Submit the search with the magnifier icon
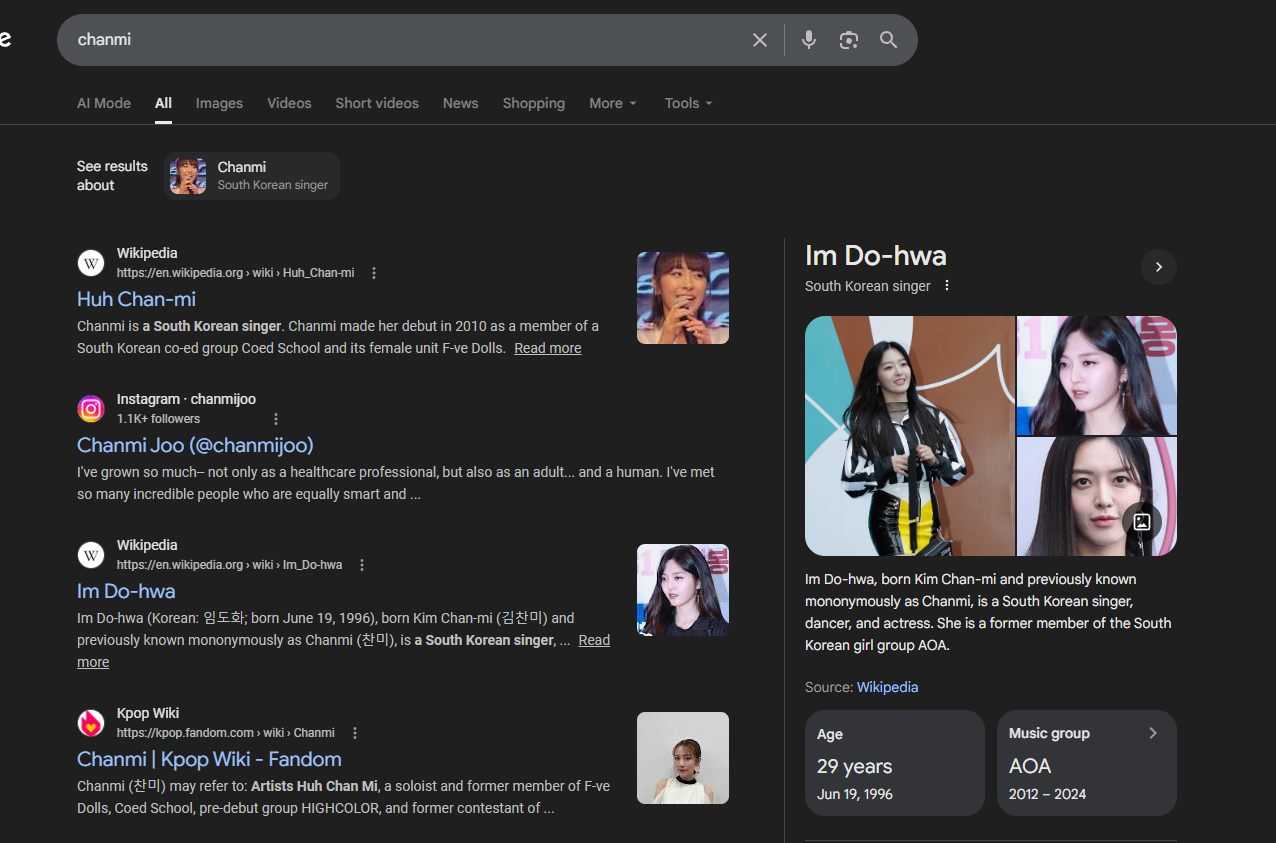The image size is (1276, 843). 888,40
